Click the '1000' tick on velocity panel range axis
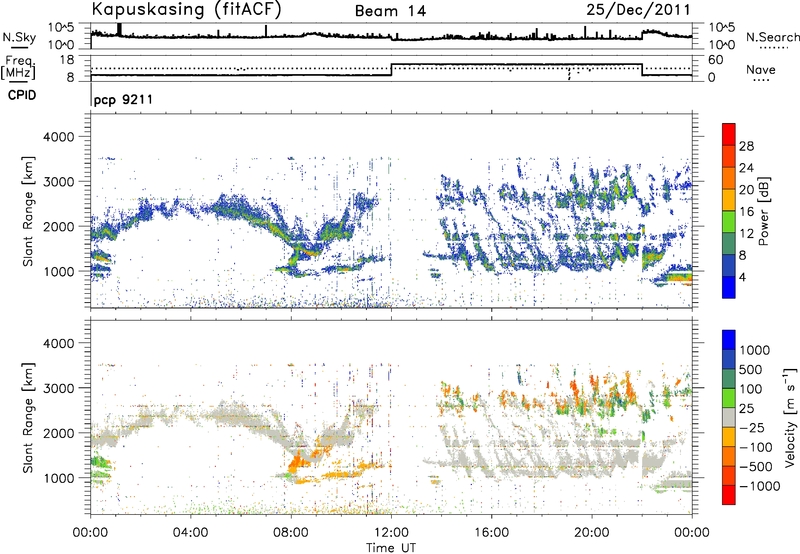The height and width of the screenshot is (554, 800). click(58, 478)
